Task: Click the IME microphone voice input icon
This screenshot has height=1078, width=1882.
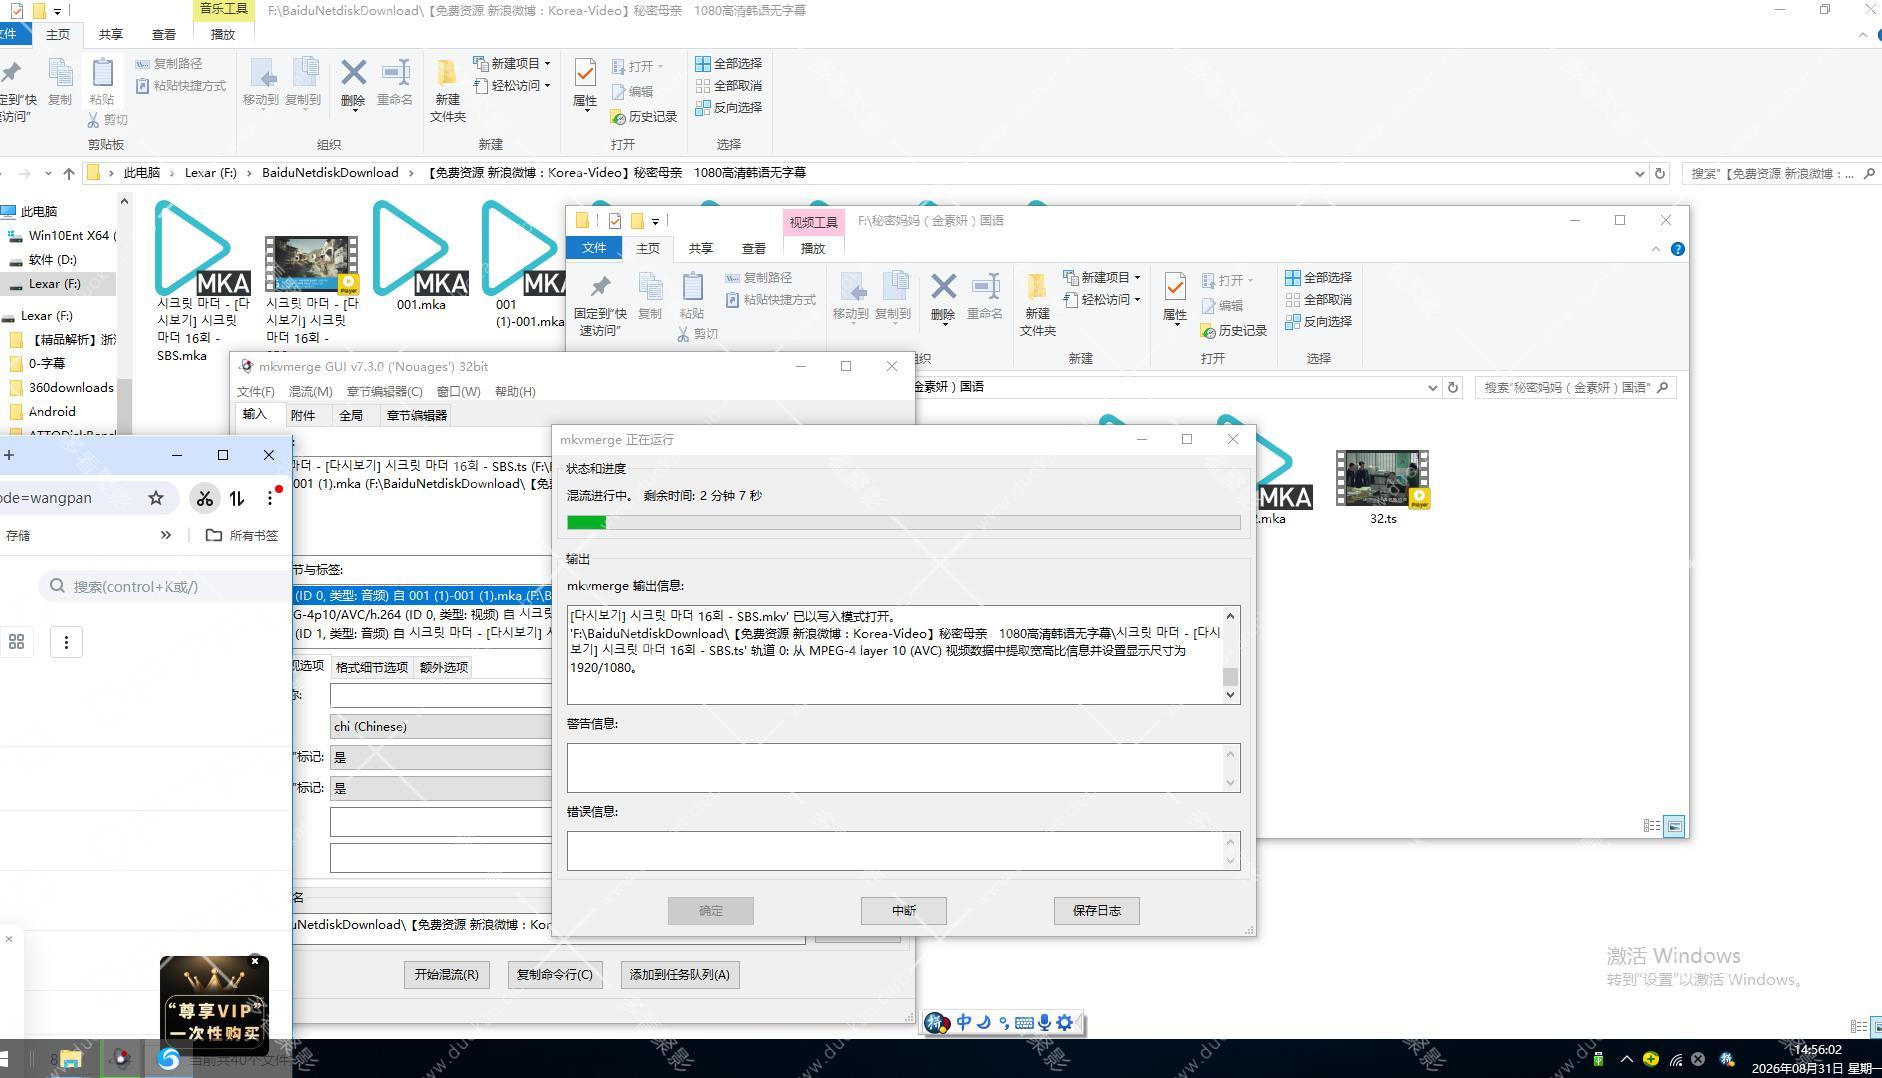Action: pyautogui.click(x=1044, y=1022)
